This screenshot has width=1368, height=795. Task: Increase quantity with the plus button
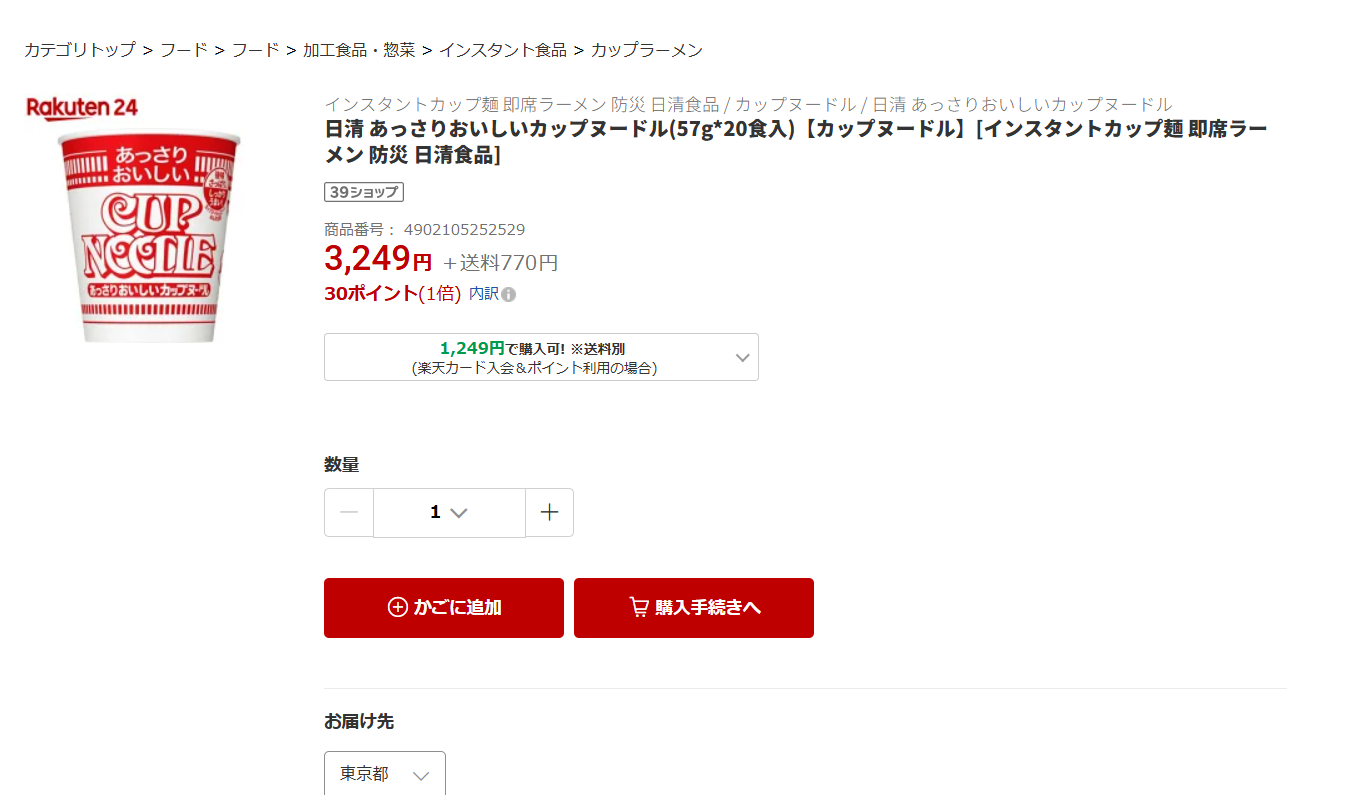pyautogui.click(x=549, y=513)
